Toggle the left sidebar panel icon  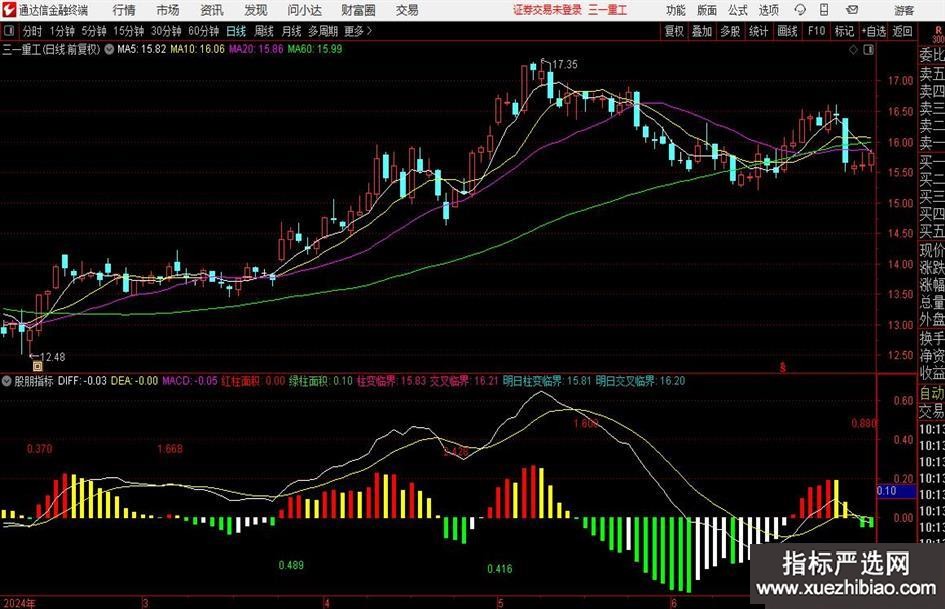pos(8,31)
